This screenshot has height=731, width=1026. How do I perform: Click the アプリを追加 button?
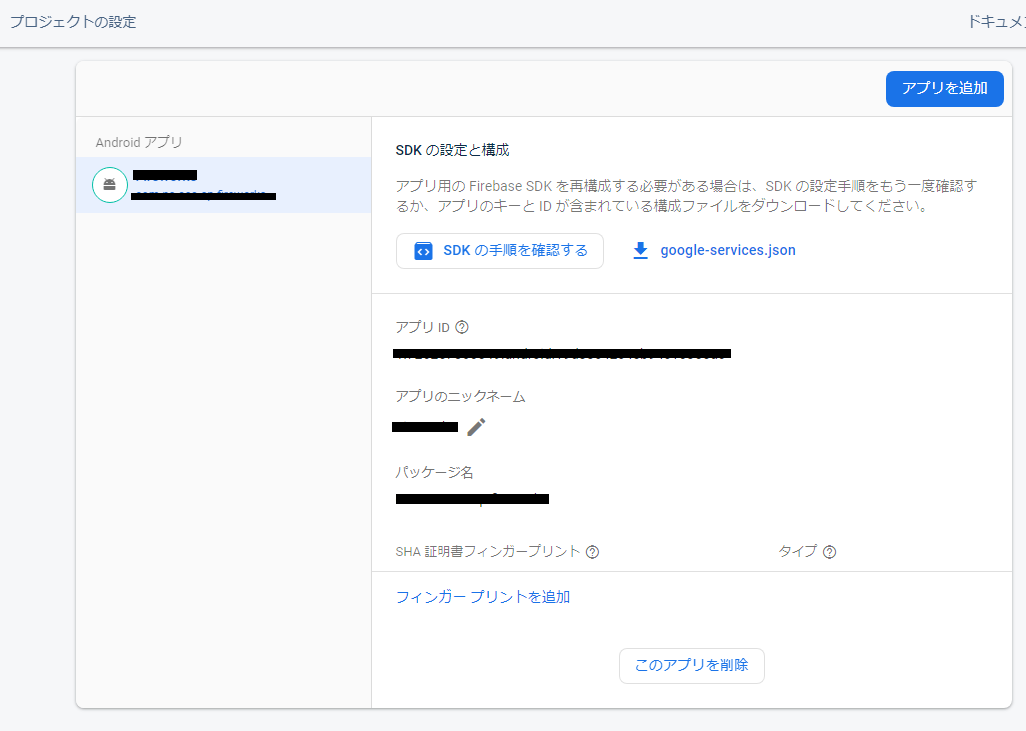tap(944, 88)
